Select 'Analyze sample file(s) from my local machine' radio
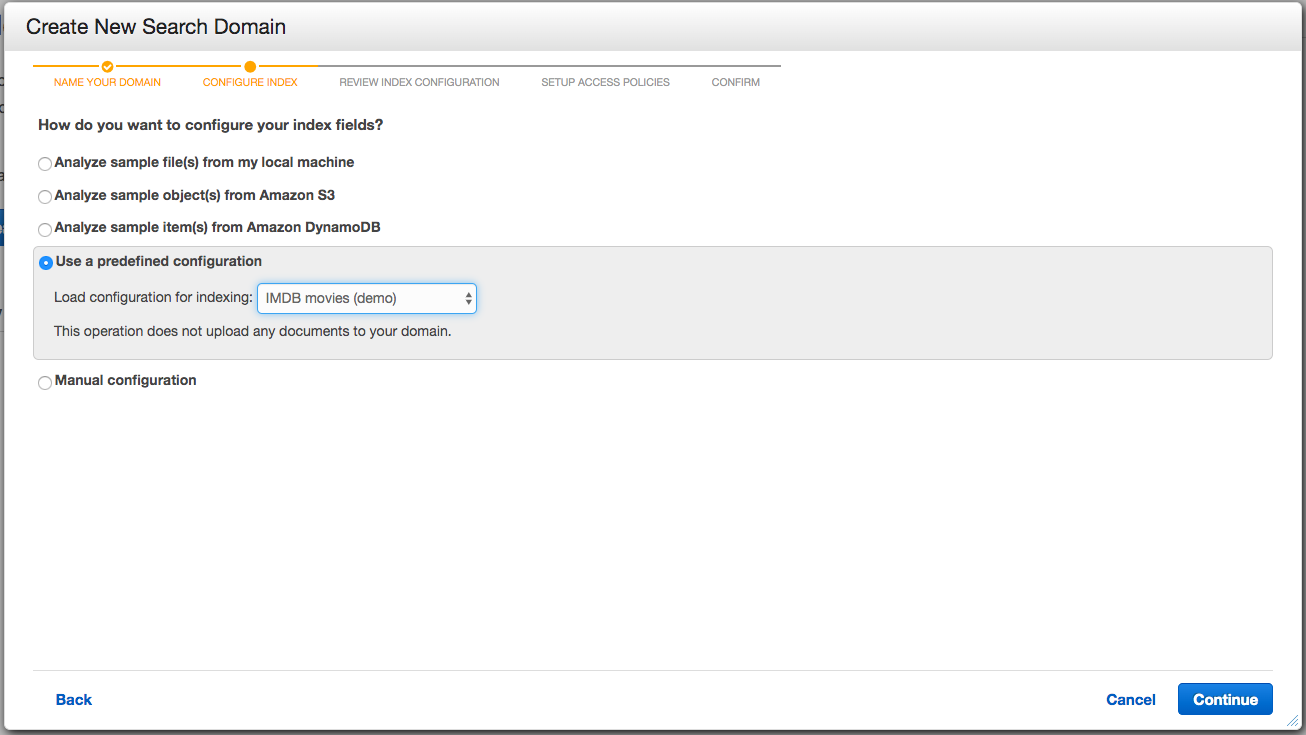The image size is (1306, 735). click(45, 164)
